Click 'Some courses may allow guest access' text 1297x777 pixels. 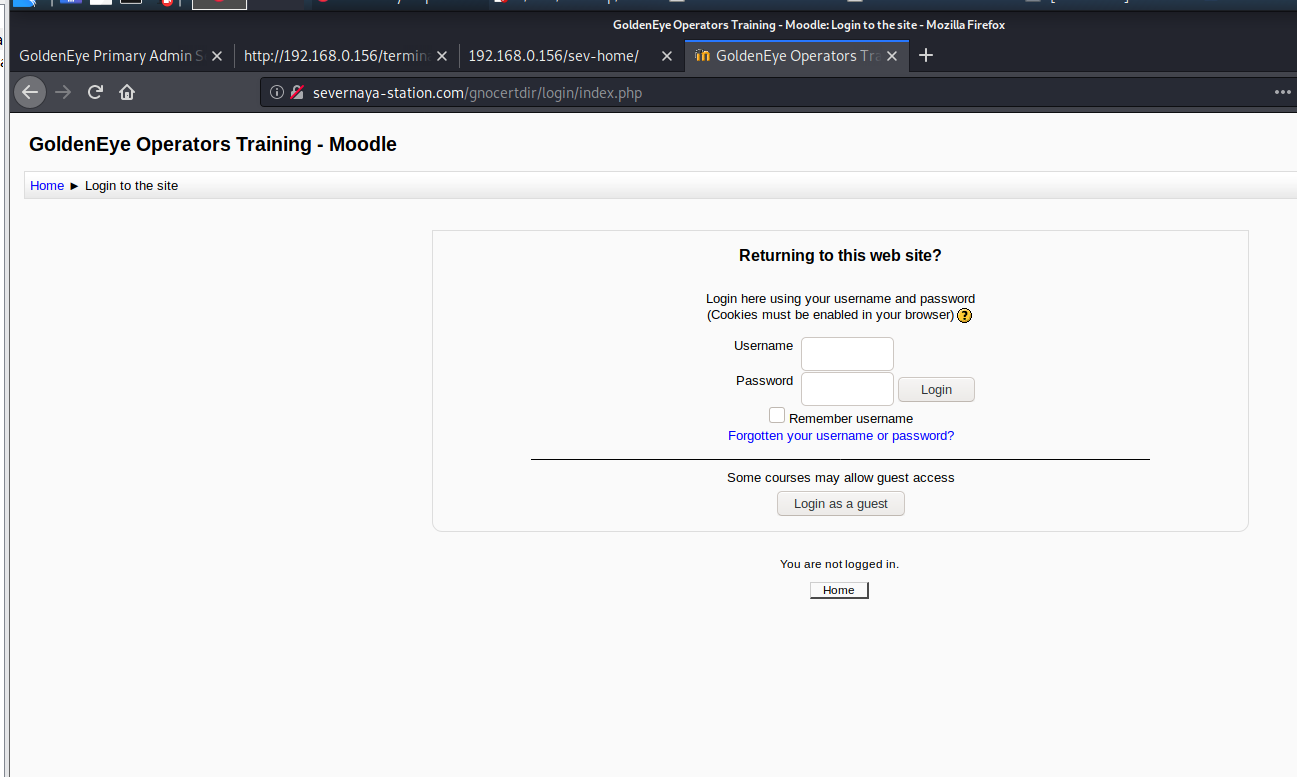[x=841, y=478]
